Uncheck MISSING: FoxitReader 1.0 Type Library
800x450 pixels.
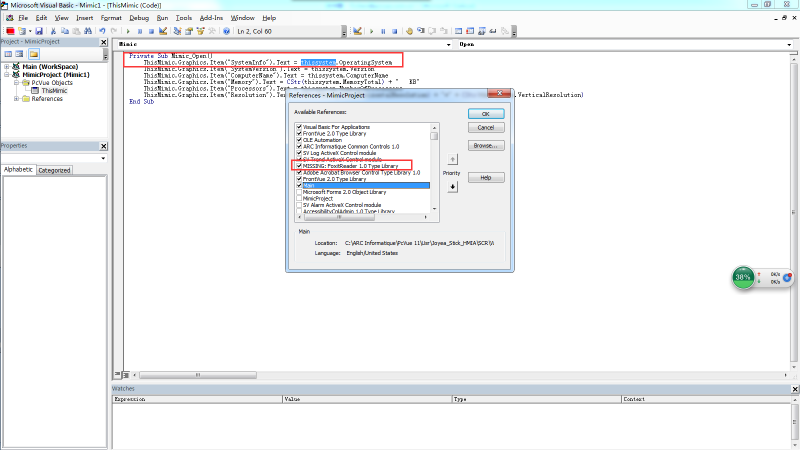pyautogui.click(x=299, y=166)
